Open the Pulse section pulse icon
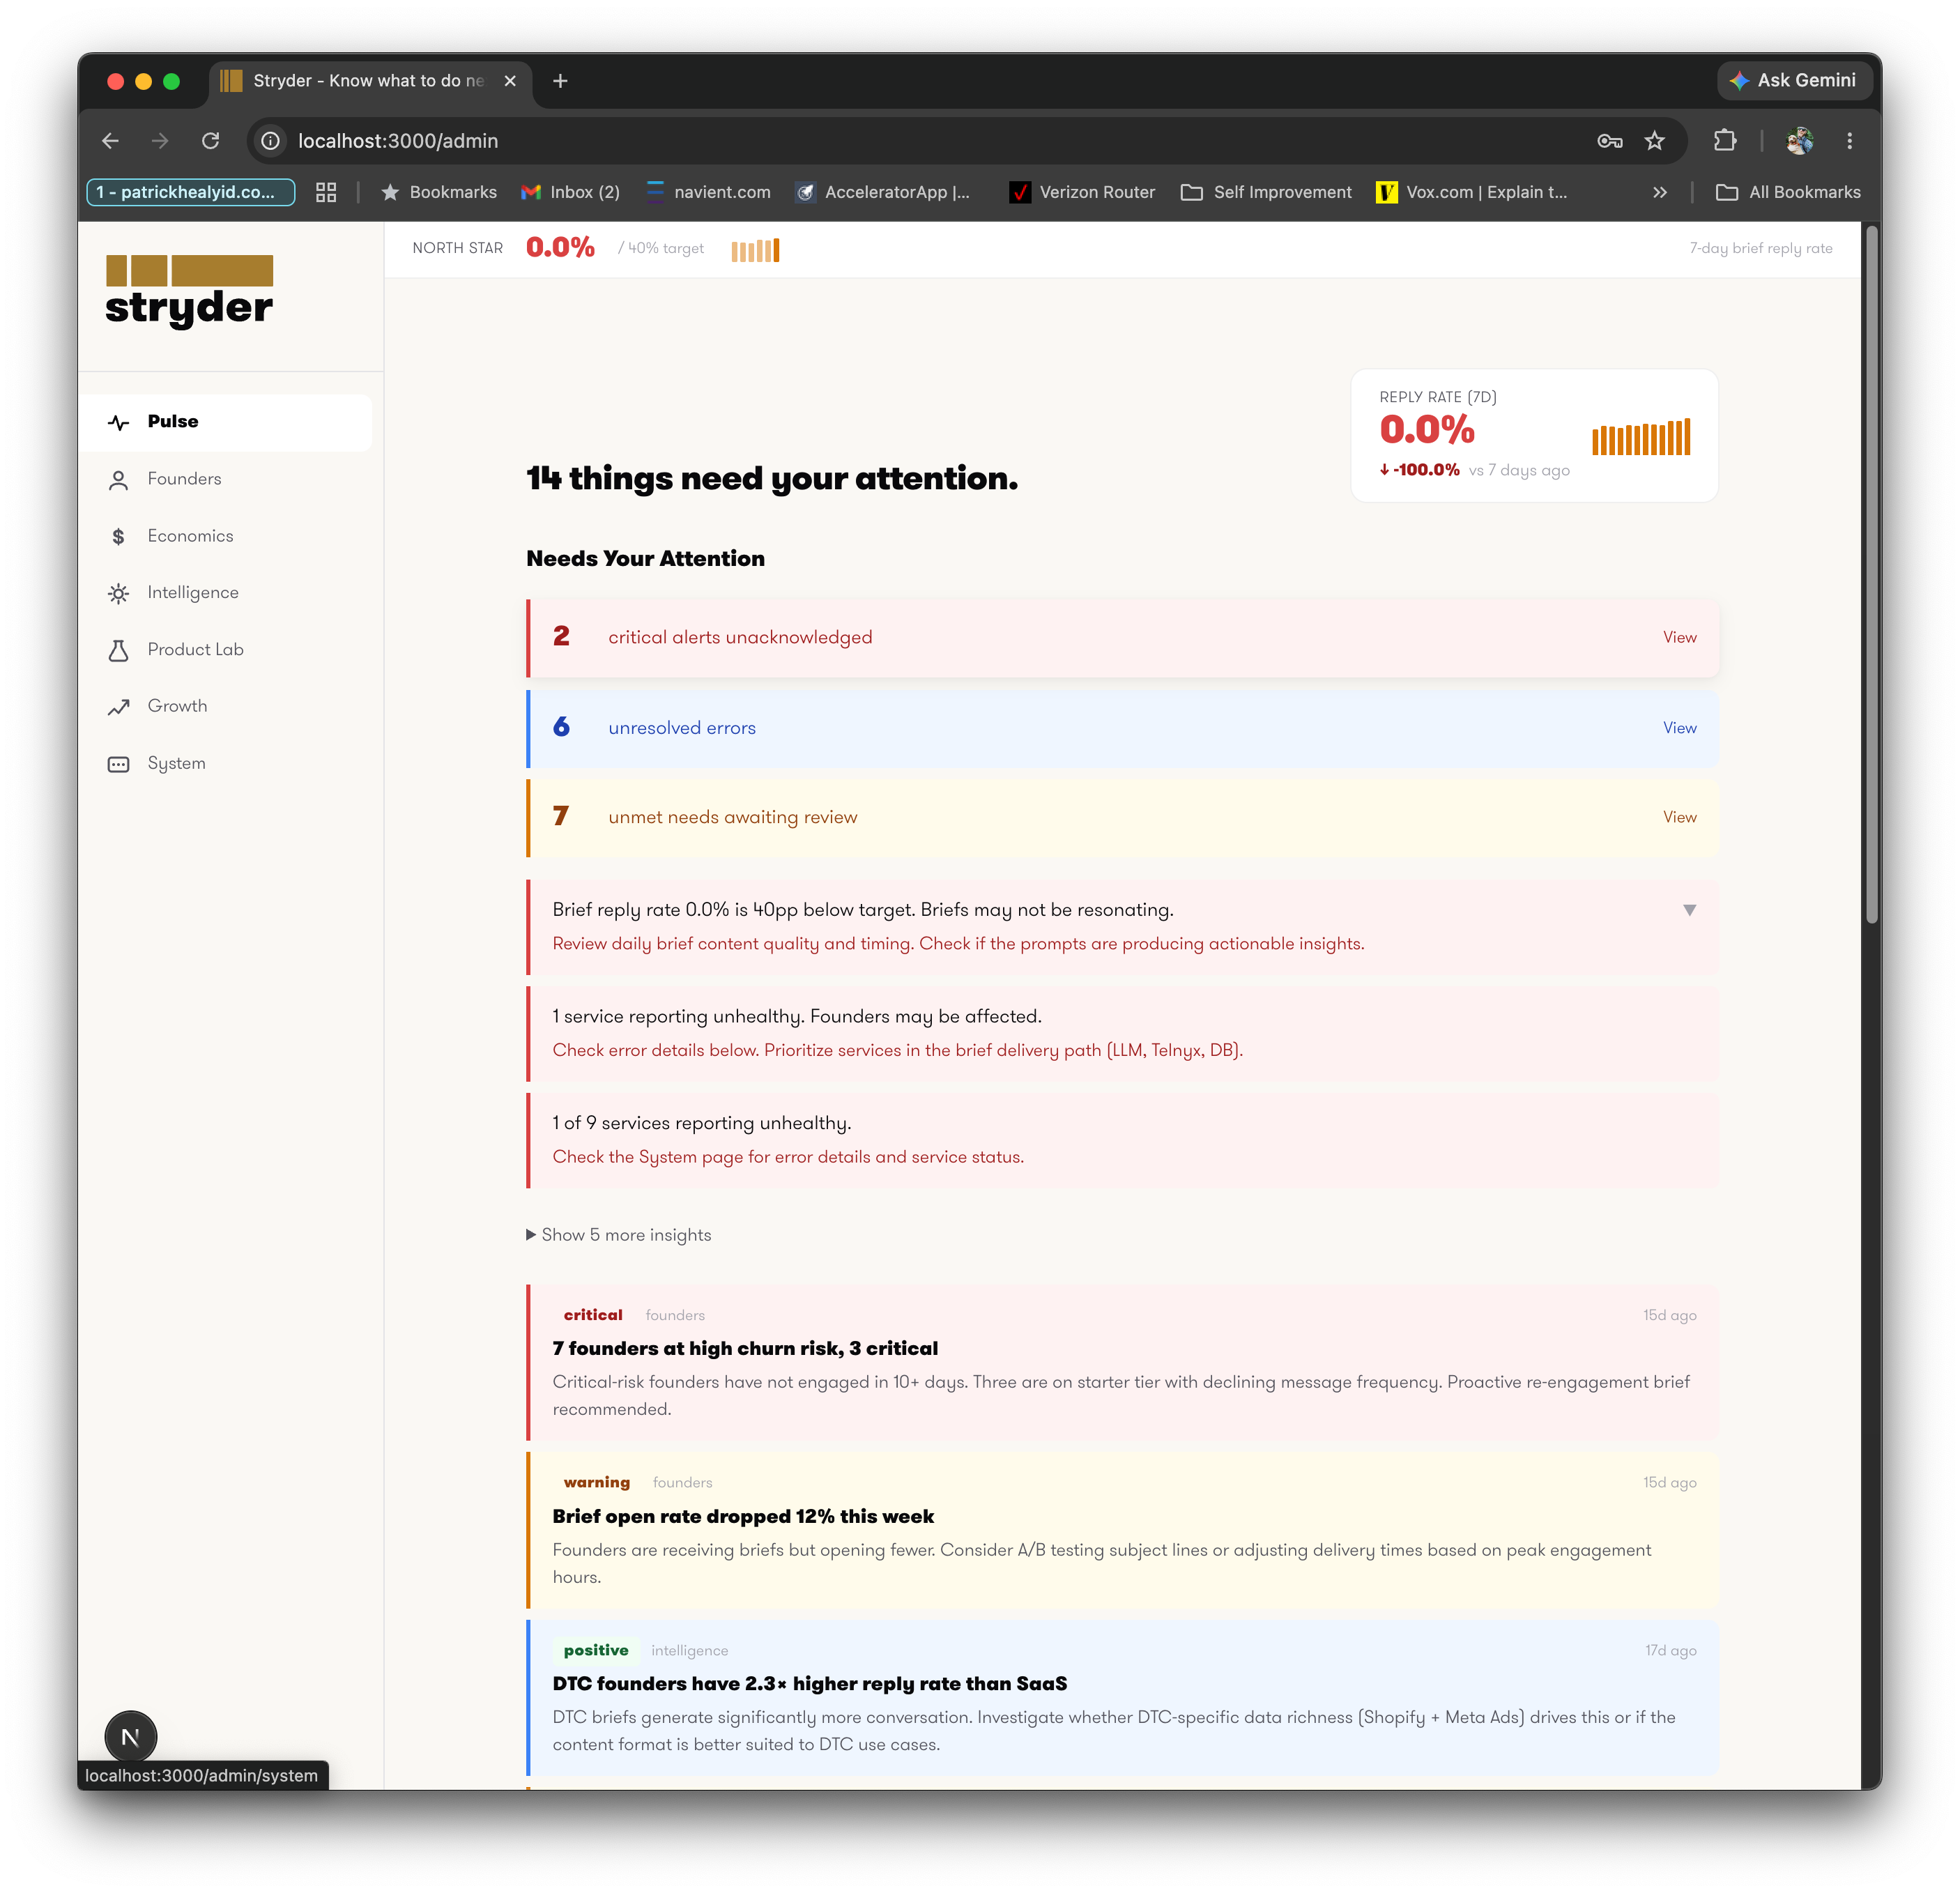 [118, 422]
